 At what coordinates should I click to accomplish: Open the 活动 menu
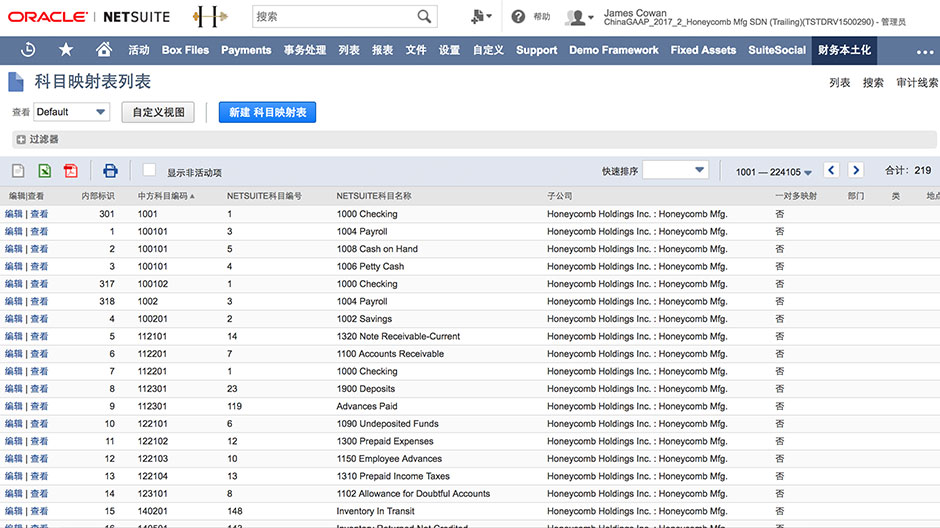138,50
